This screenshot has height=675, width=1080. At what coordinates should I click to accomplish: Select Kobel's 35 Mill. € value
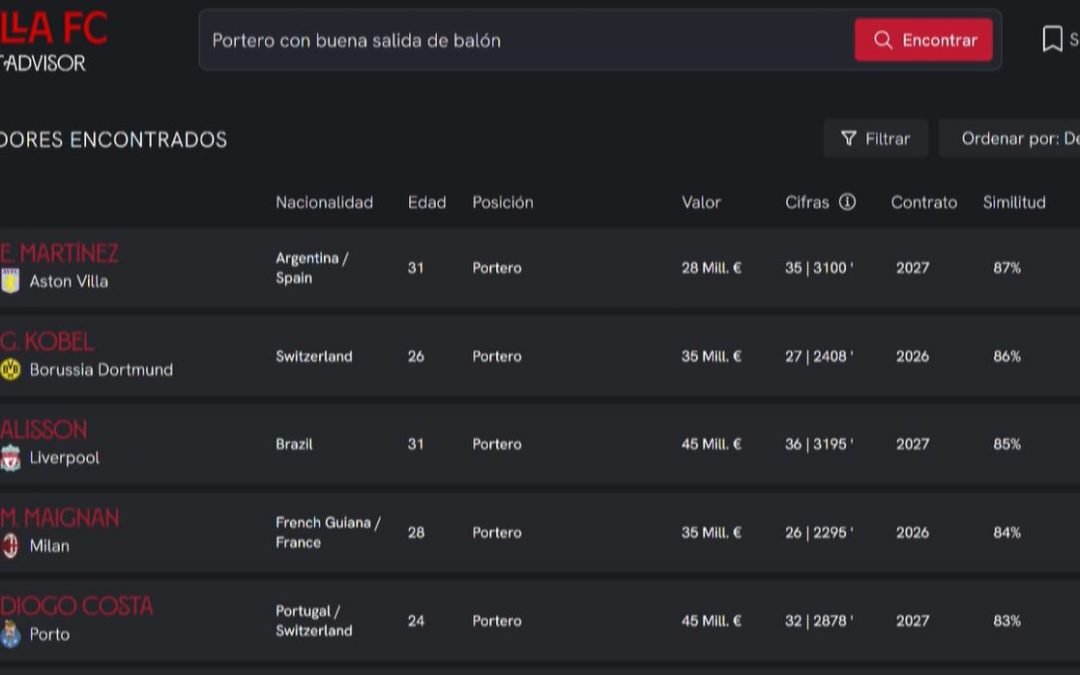pyautogui.click(x=712, y=356)
